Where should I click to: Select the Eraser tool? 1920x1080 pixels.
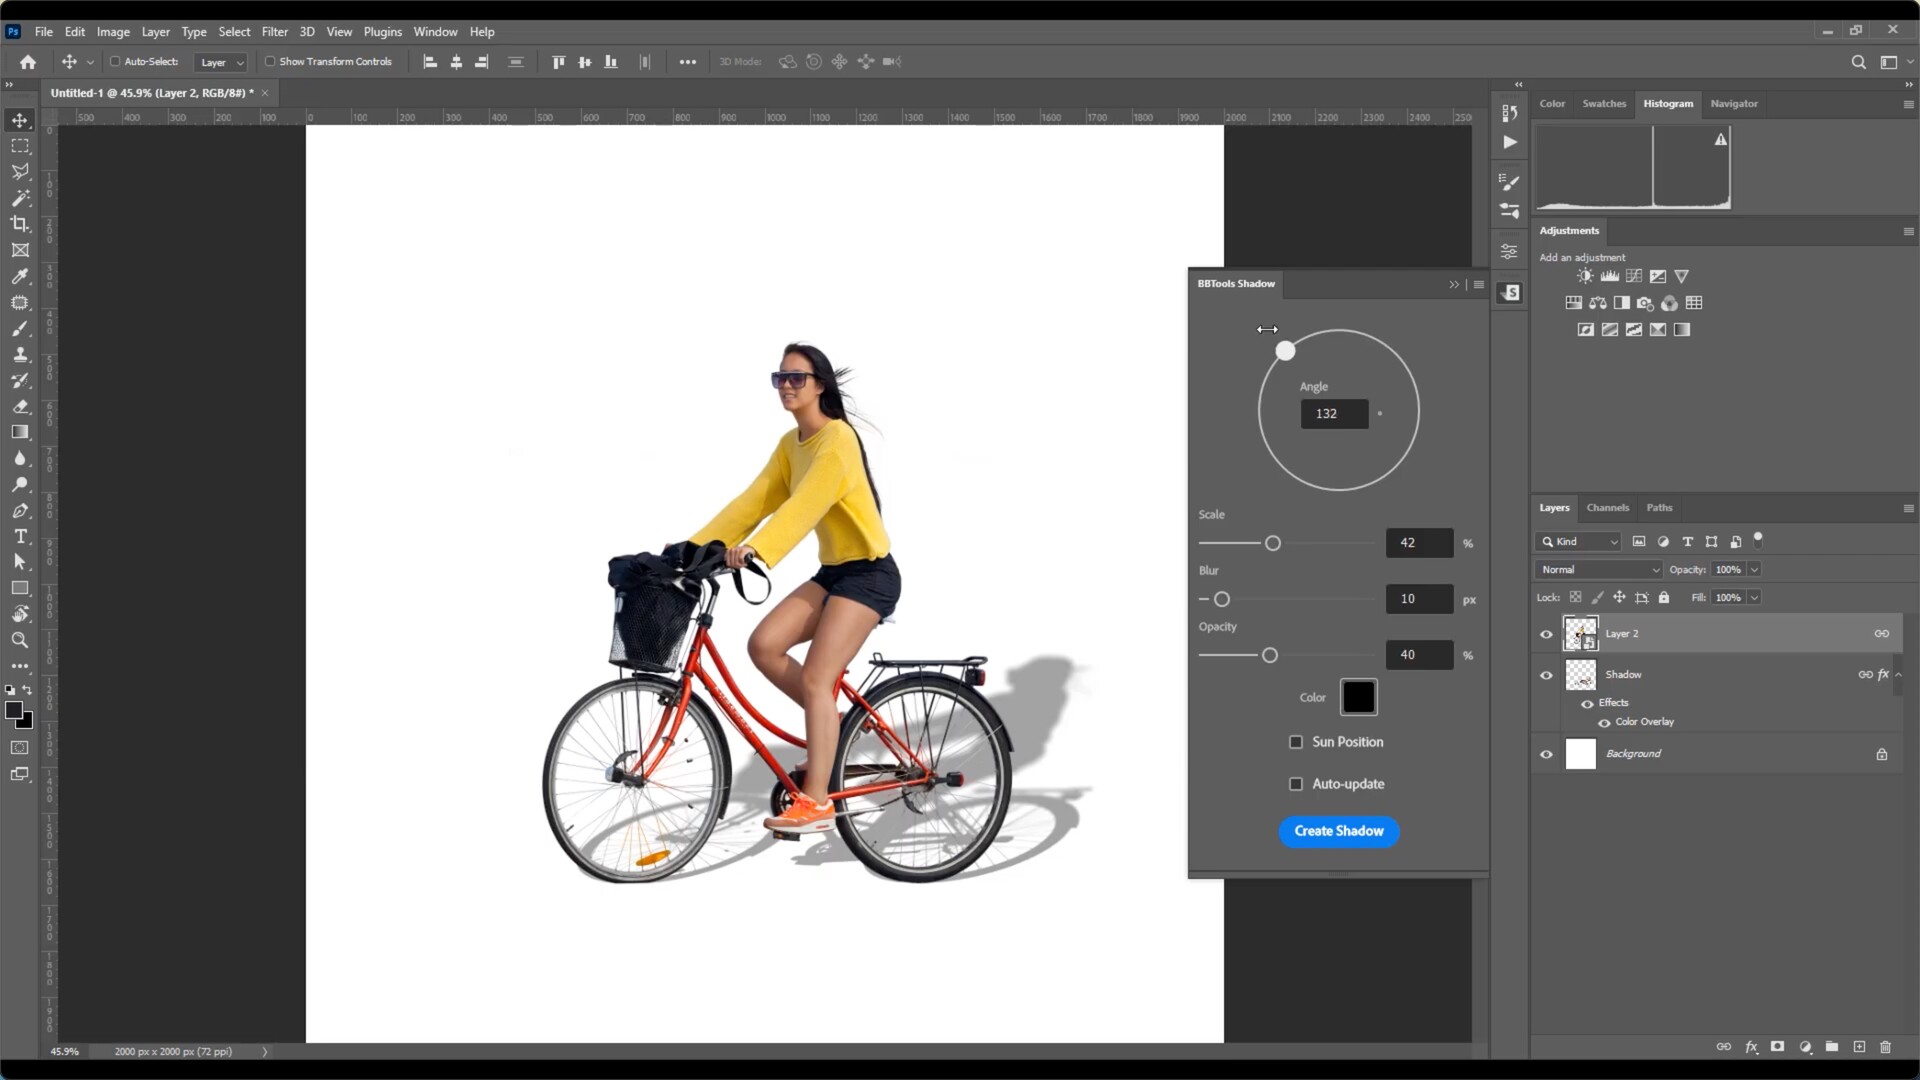(x=20, y=407)
